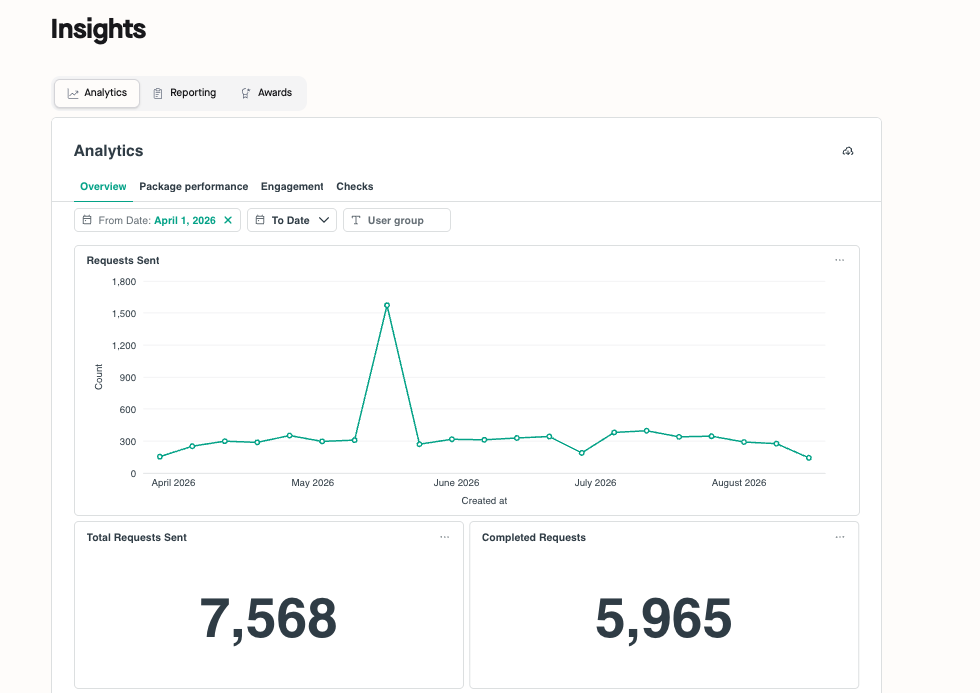Open the Awards tab
Image resolution: width=980 pixels, height=693 pixels.
(x=267, y=93)
